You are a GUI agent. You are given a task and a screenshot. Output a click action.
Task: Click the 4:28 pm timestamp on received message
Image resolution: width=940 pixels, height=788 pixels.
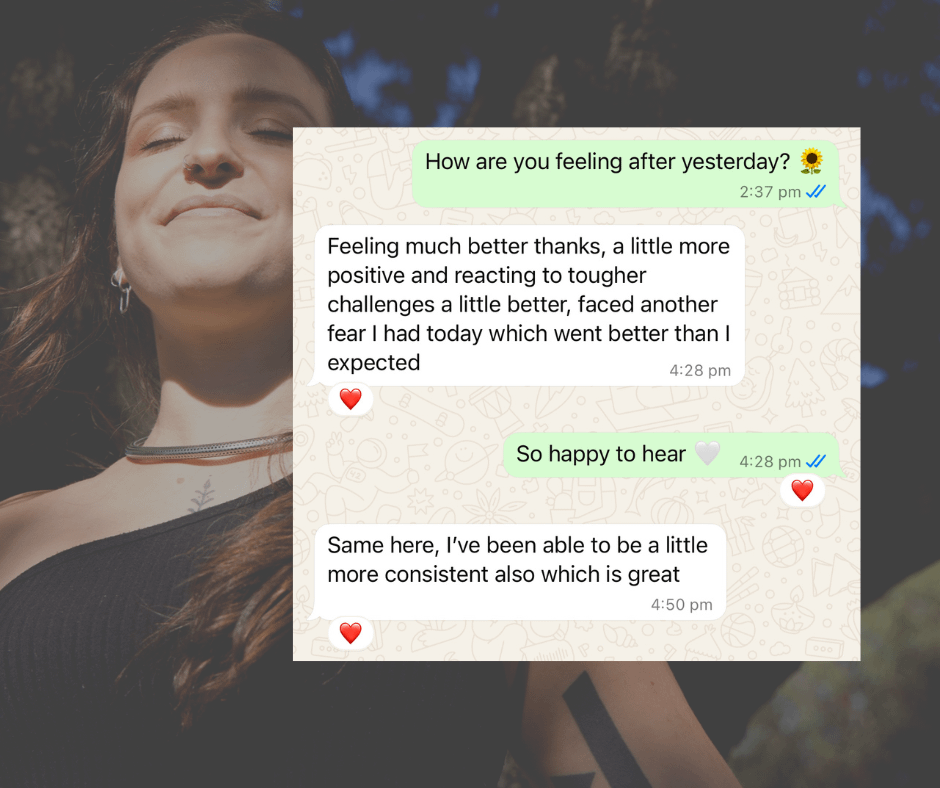(x=700, y=371)
